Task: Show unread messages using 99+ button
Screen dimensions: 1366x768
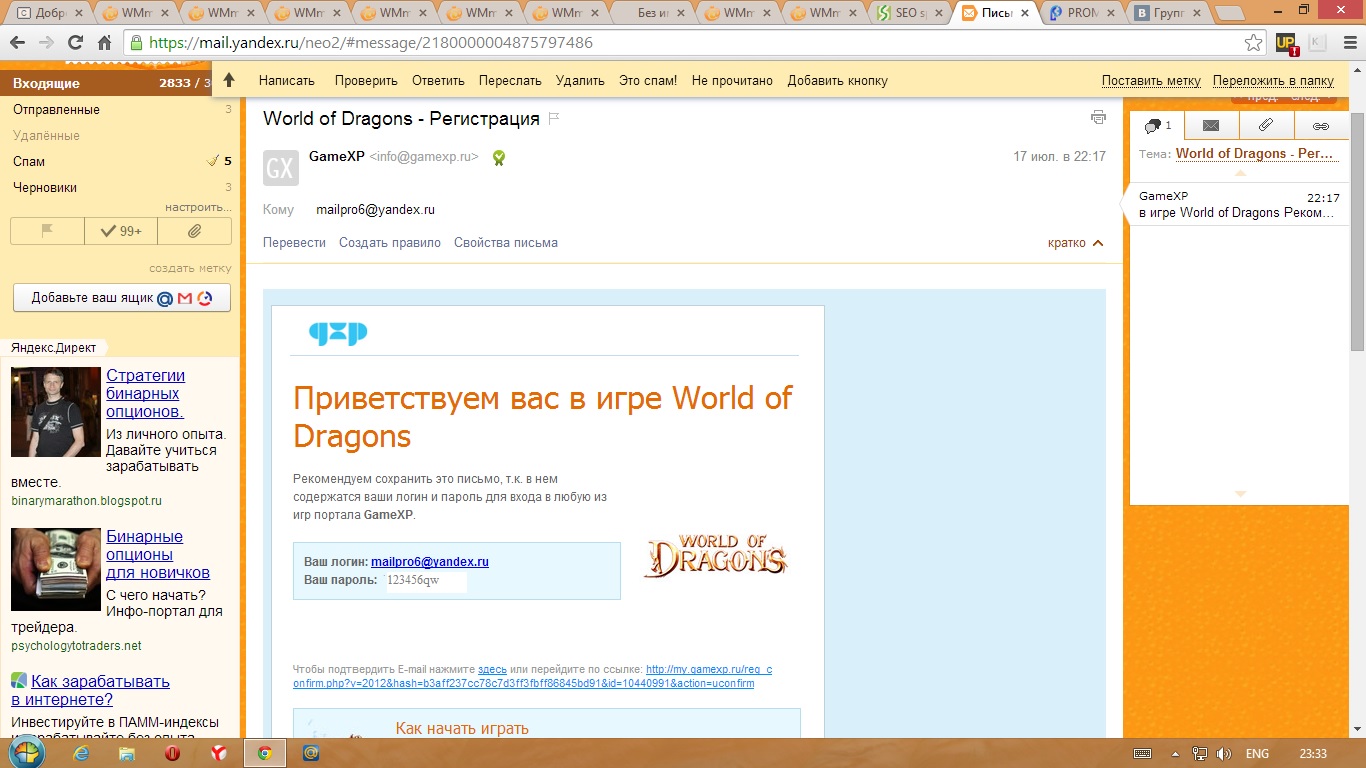Action: tap(121, 231)
